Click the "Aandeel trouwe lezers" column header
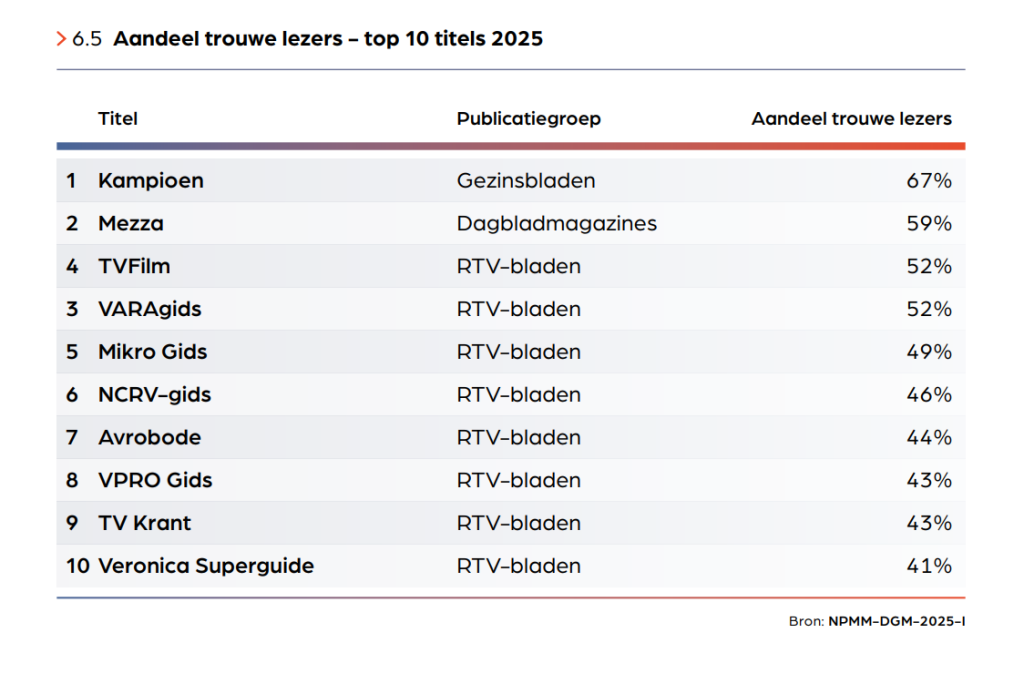This screenshot has width=1024, height=694. pos(851,119)
